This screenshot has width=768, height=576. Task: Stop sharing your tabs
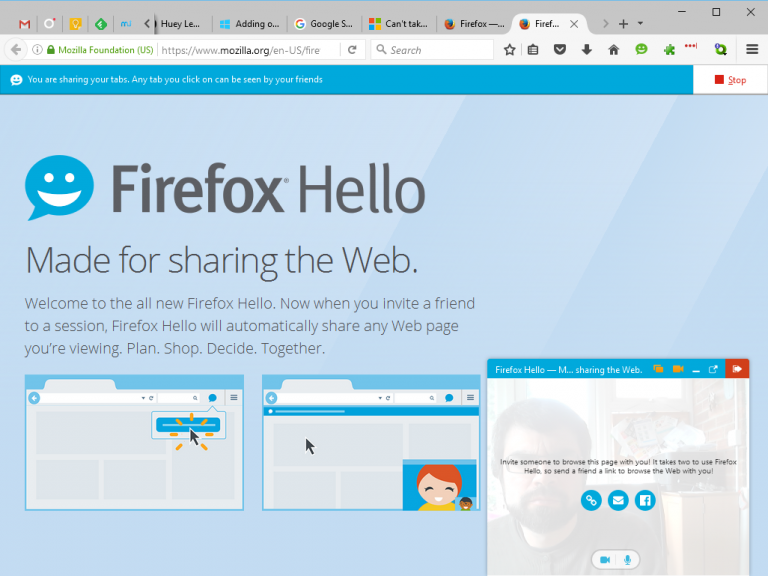pyautogui.click(x=730, y=80)
